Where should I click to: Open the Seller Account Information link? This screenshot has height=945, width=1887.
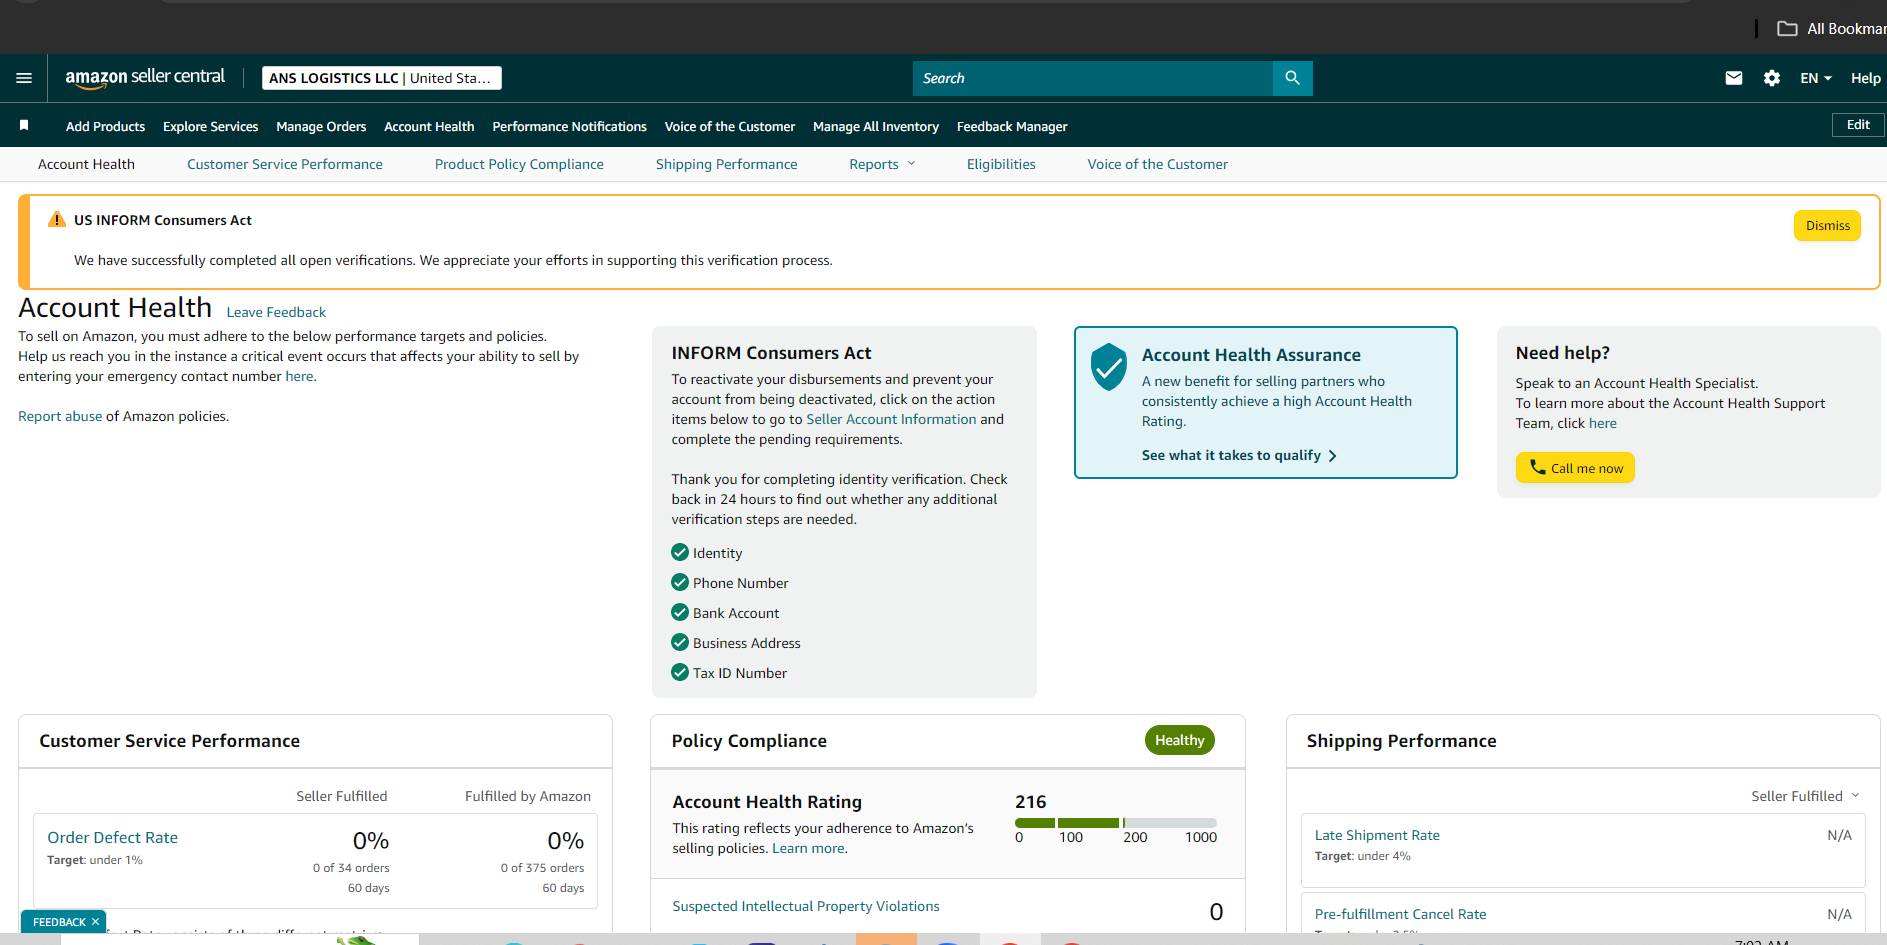tap(891, 419)
